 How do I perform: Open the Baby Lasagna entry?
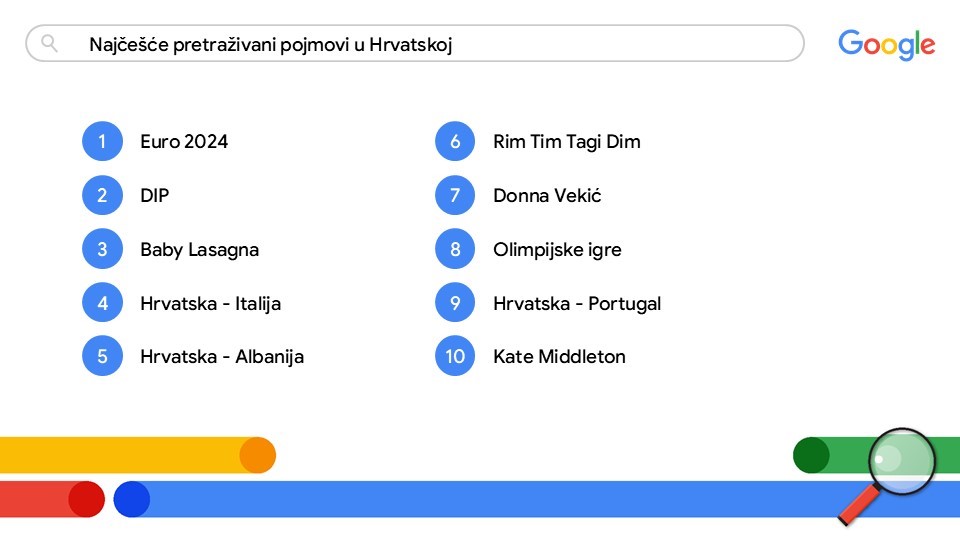pos(200,250)
